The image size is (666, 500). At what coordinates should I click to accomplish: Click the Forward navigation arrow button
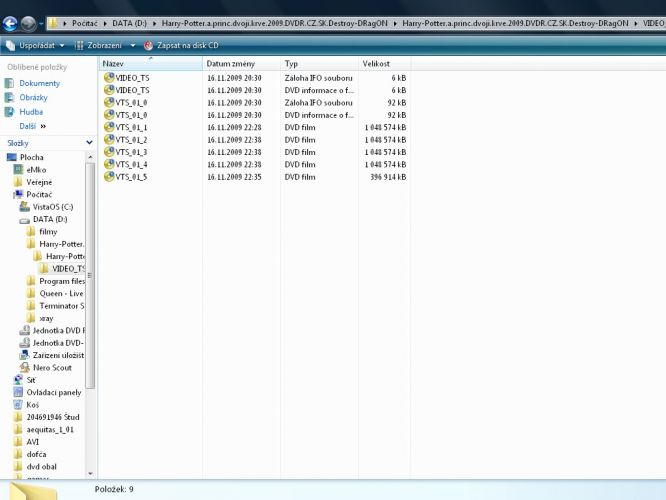[28, 23]
